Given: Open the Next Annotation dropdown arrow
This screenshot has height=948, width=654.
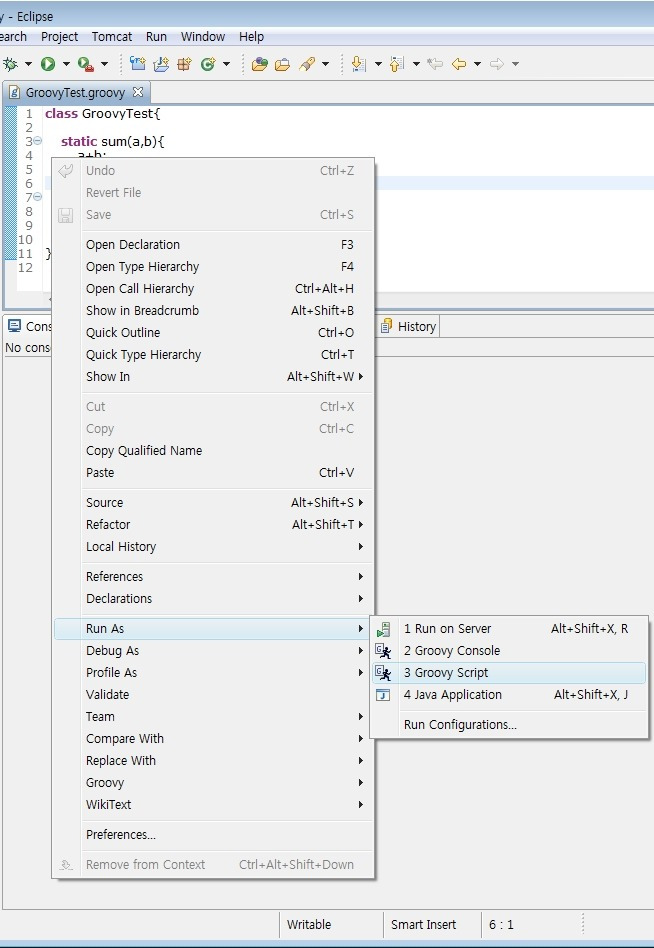Looking at the screenshot, I should [x=378, y=63].
